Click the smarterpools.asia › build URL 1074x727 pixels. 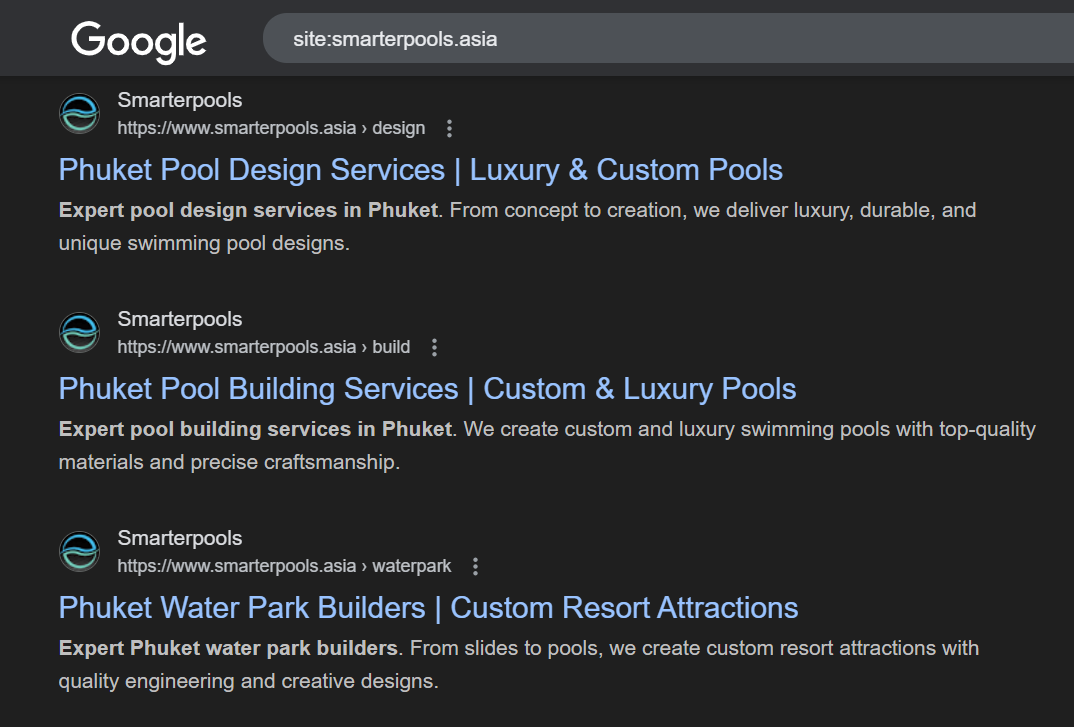click(x=263, y=347)
